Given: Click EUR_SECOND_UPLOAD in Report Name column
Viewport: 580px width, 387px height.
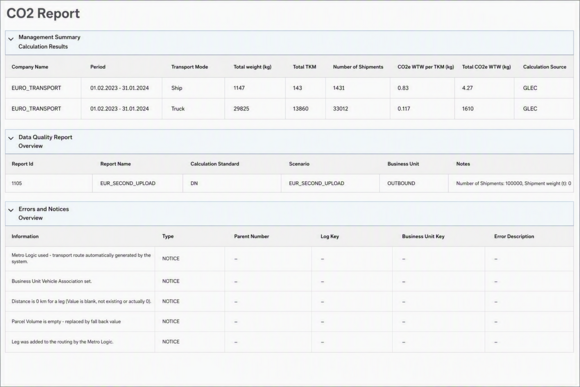Looking at the screenshot, I should coord(128,184).
